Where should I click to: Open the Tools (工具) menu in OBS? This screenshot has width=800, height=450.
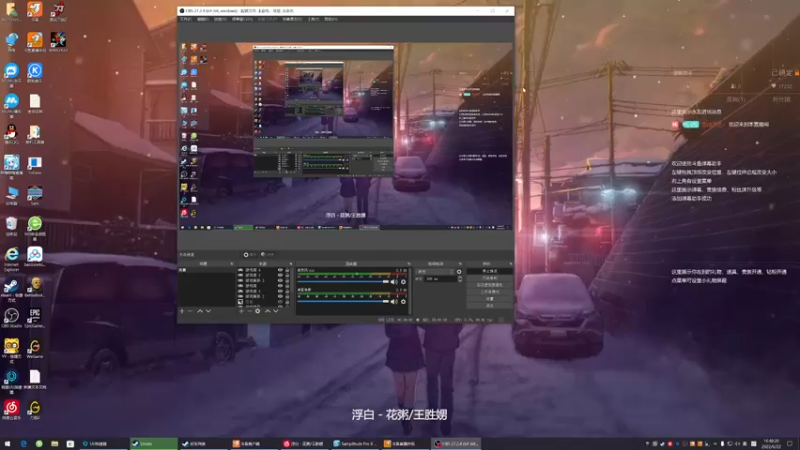313,19
